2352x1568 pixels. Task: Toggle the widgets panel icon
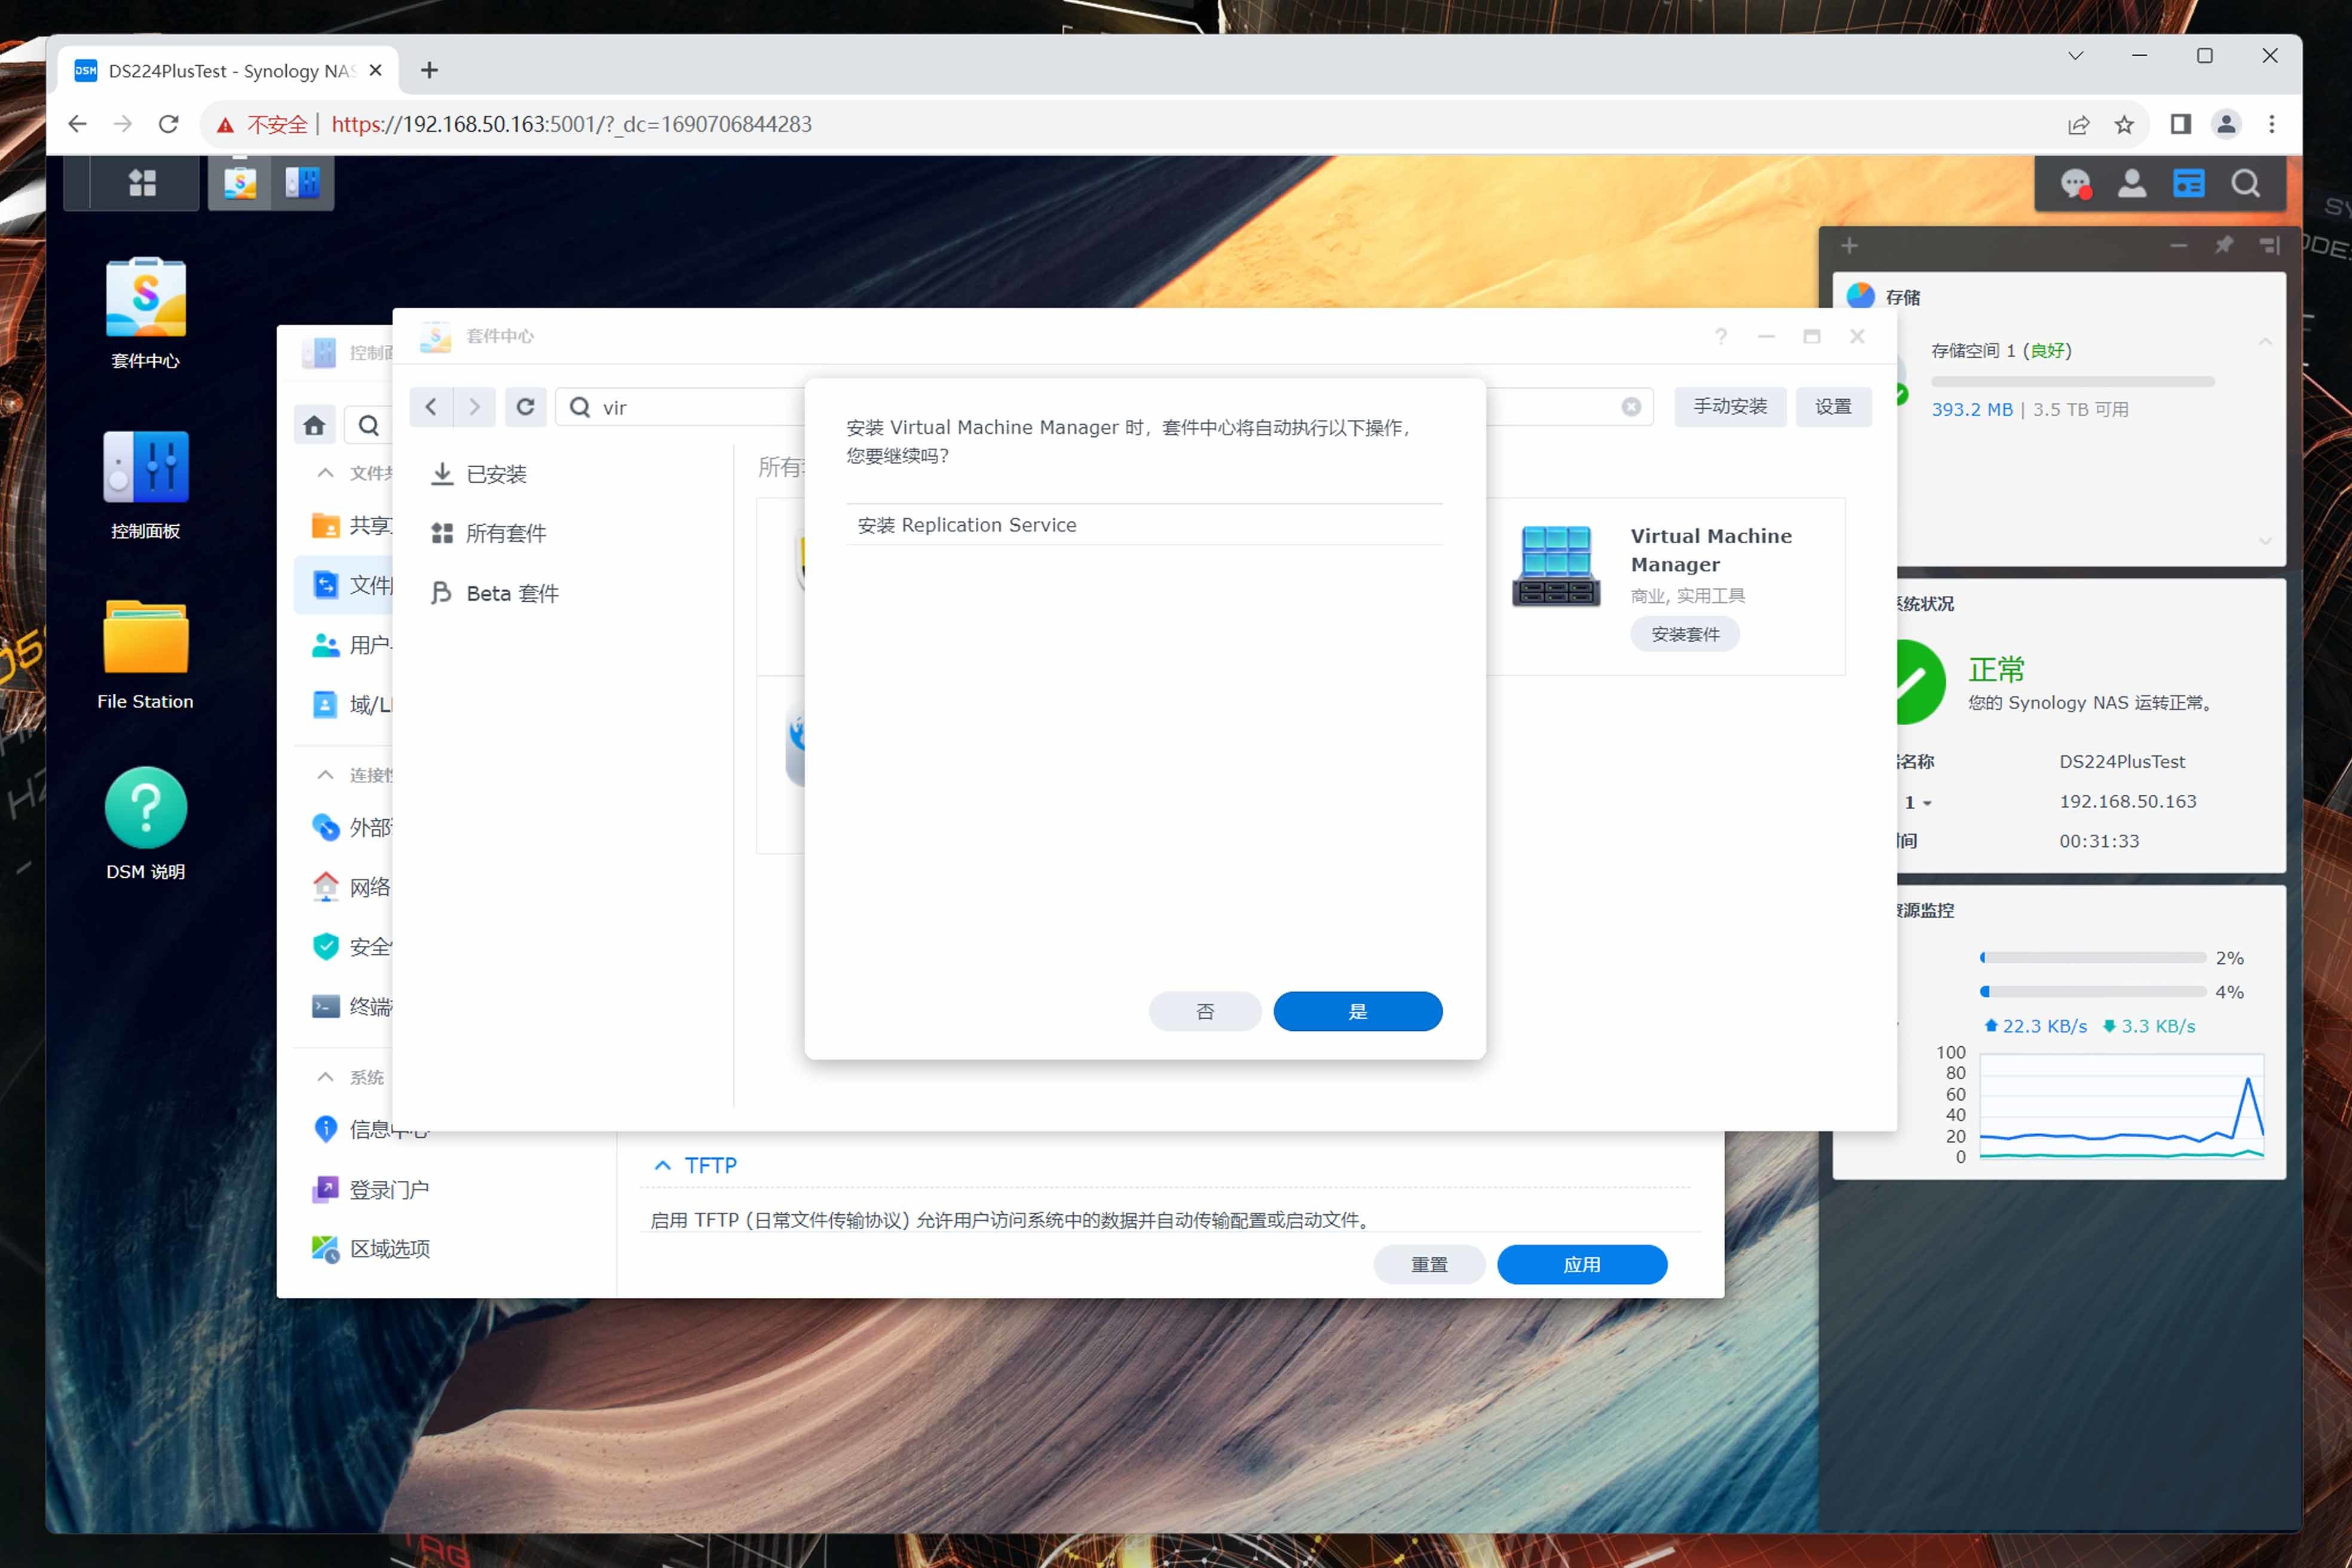[x=2188, y=184]
